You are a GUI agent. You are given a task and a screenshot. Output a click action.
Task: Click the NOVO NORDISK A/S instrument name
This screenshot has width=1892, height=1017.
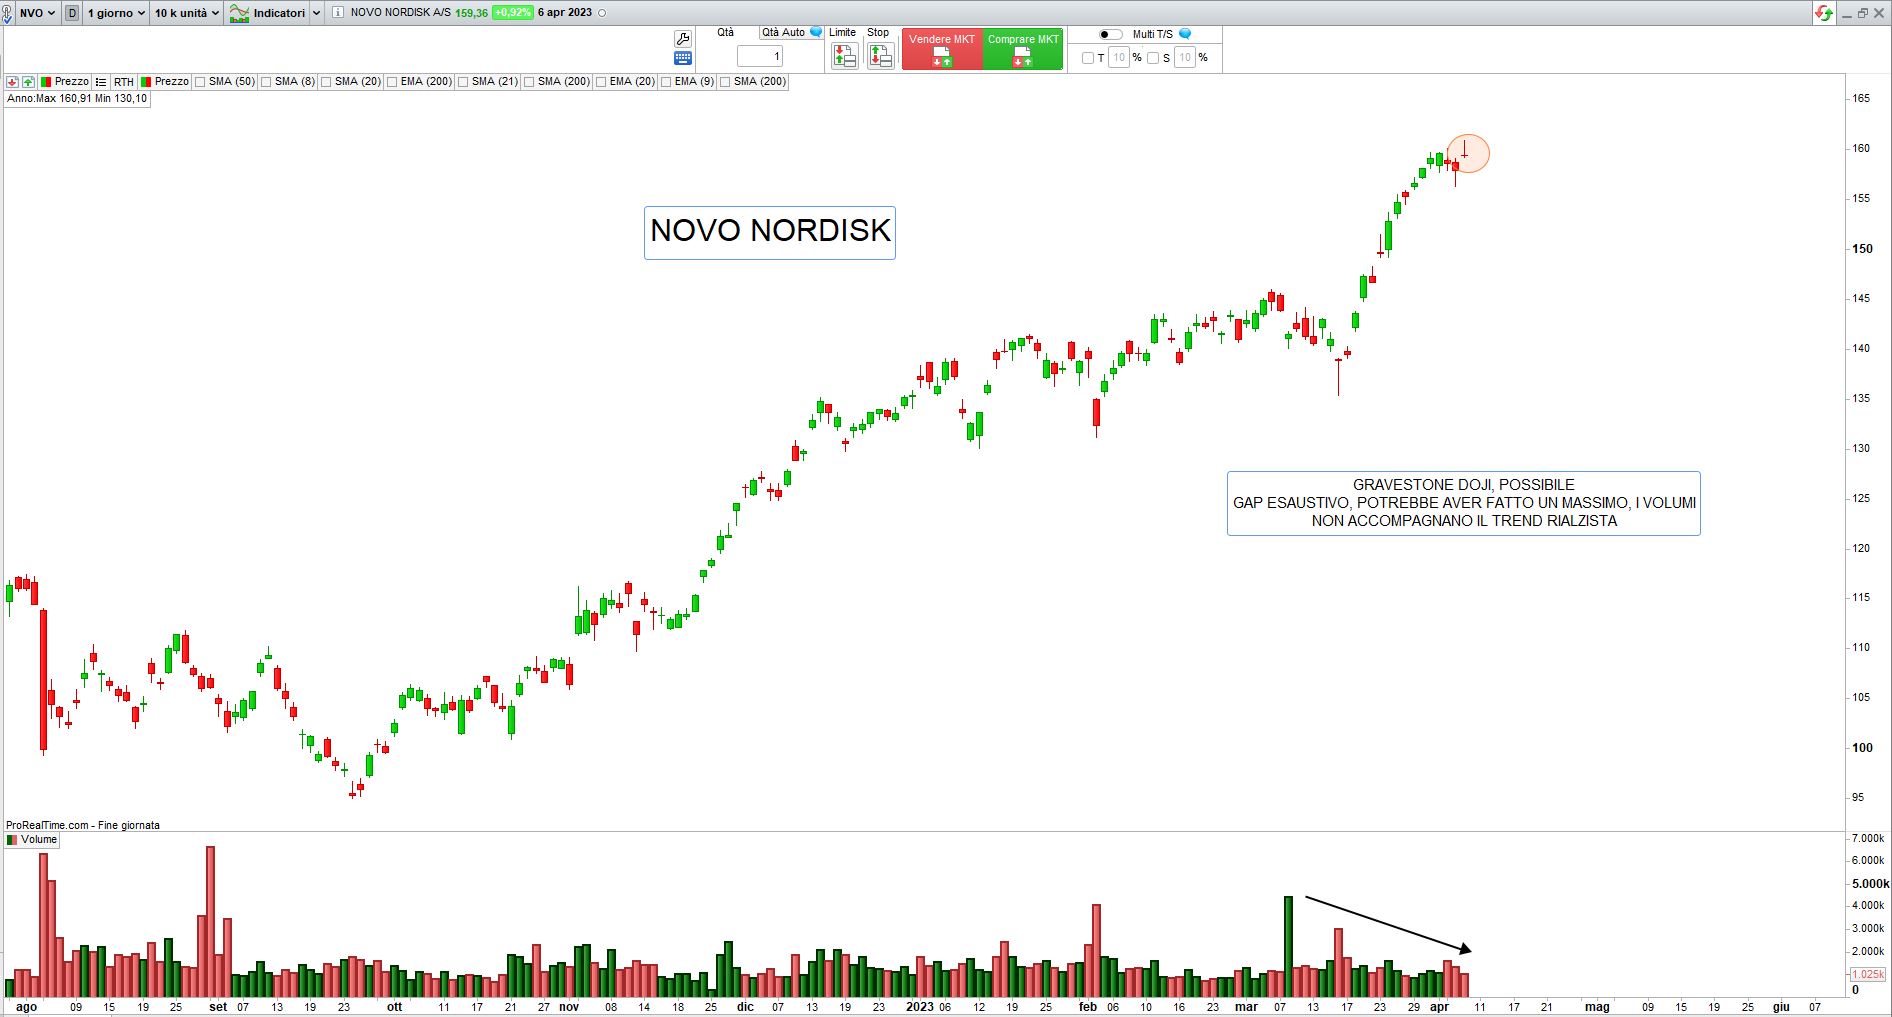(x=401, y=13)
